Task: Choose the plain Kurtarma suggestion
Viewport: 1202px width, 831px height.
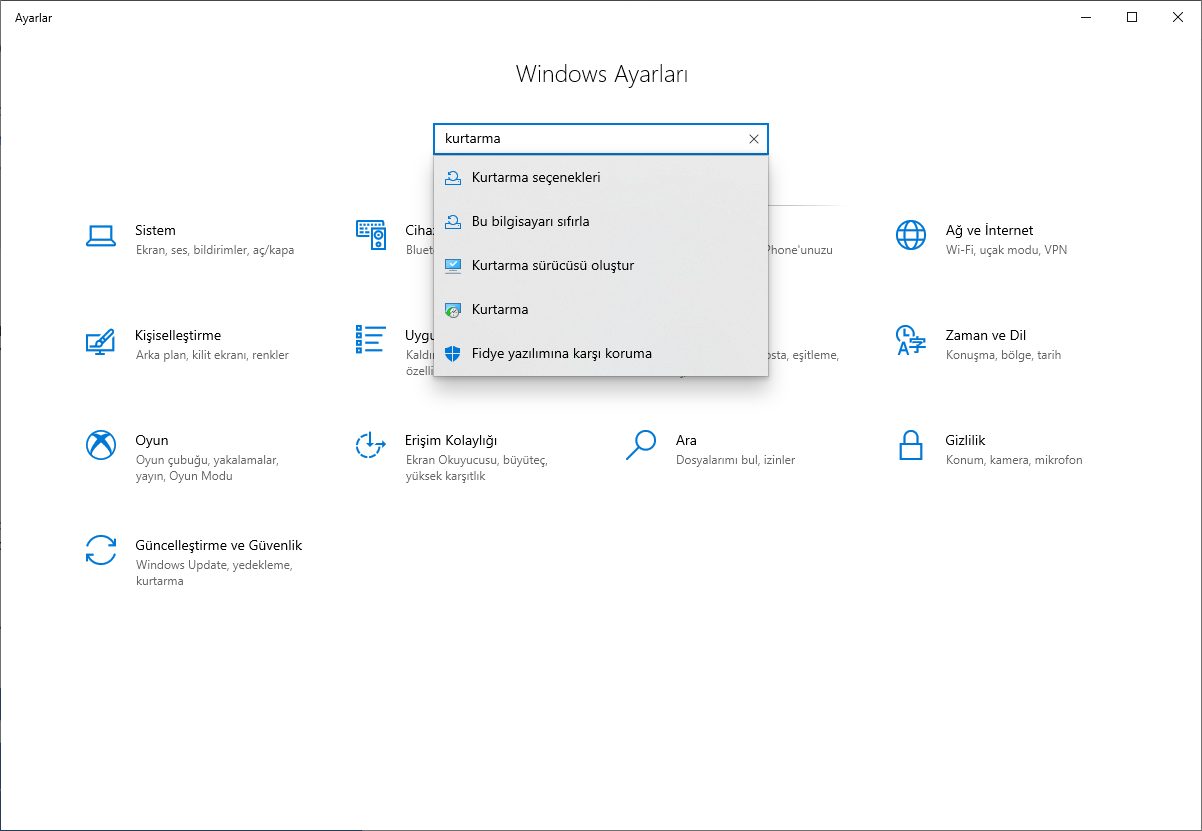Action: point(601,310)
